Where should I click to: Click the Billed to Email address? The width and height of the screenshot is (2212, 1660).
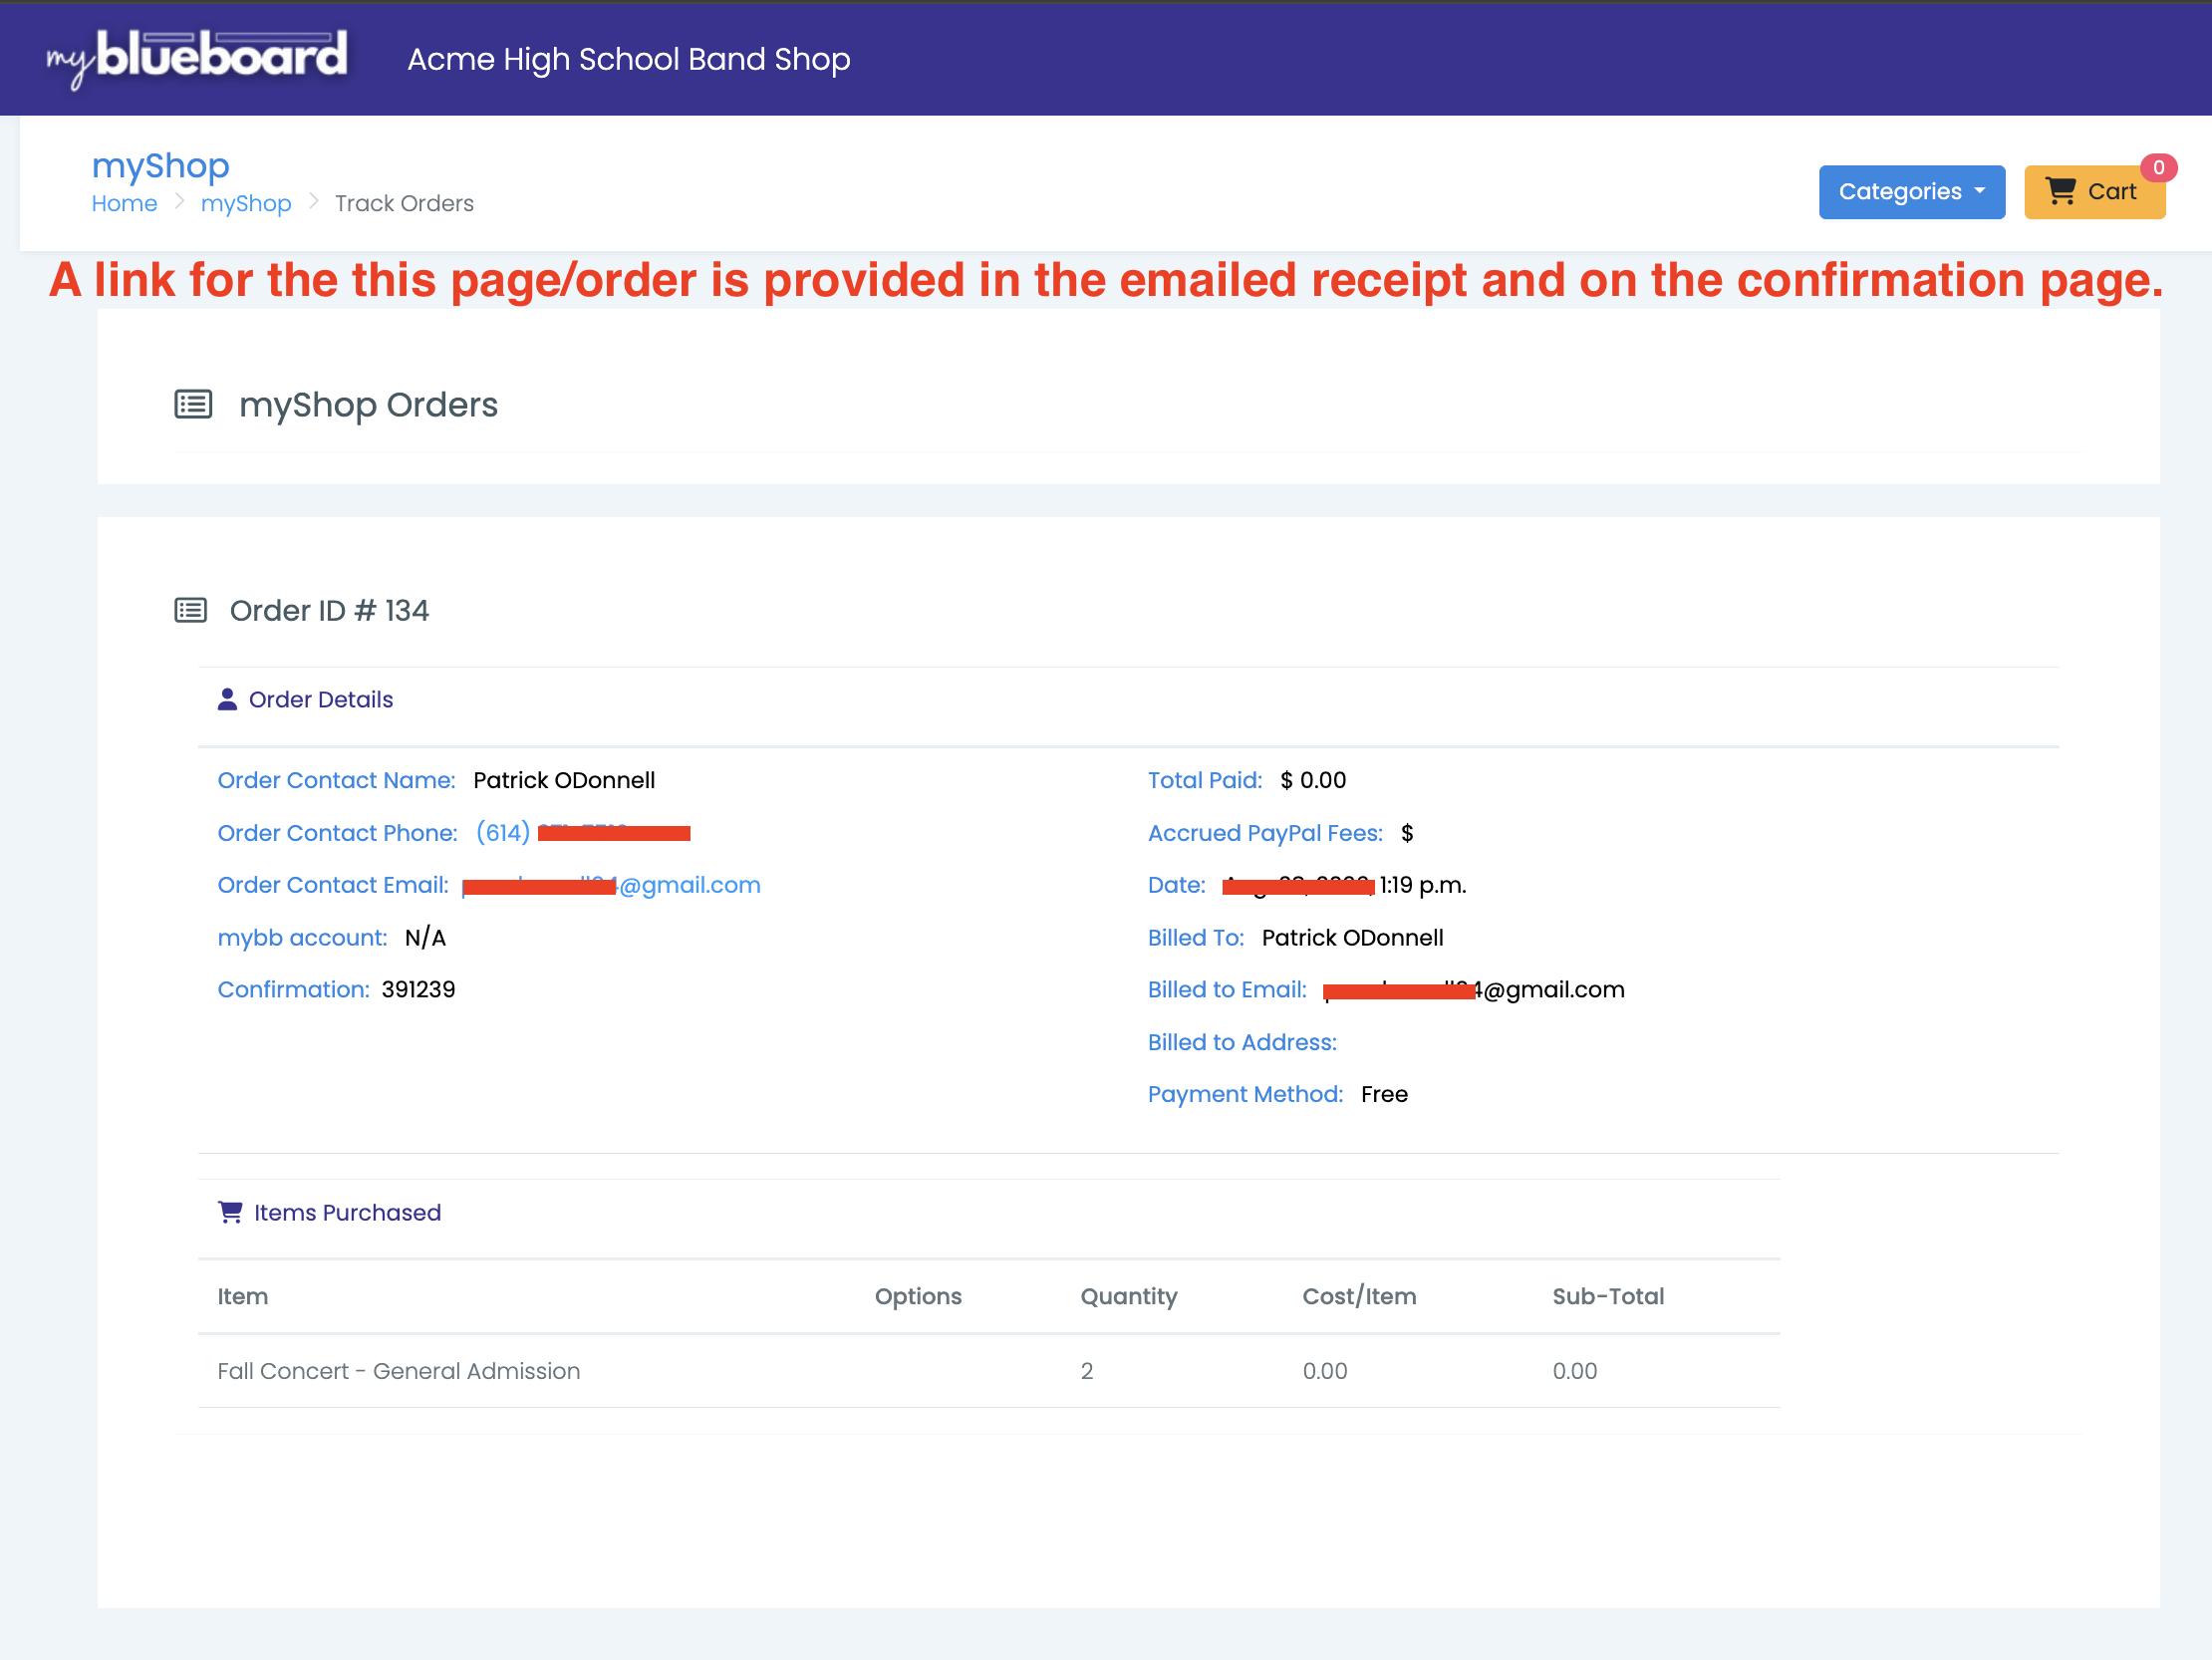pos(1474,989)
